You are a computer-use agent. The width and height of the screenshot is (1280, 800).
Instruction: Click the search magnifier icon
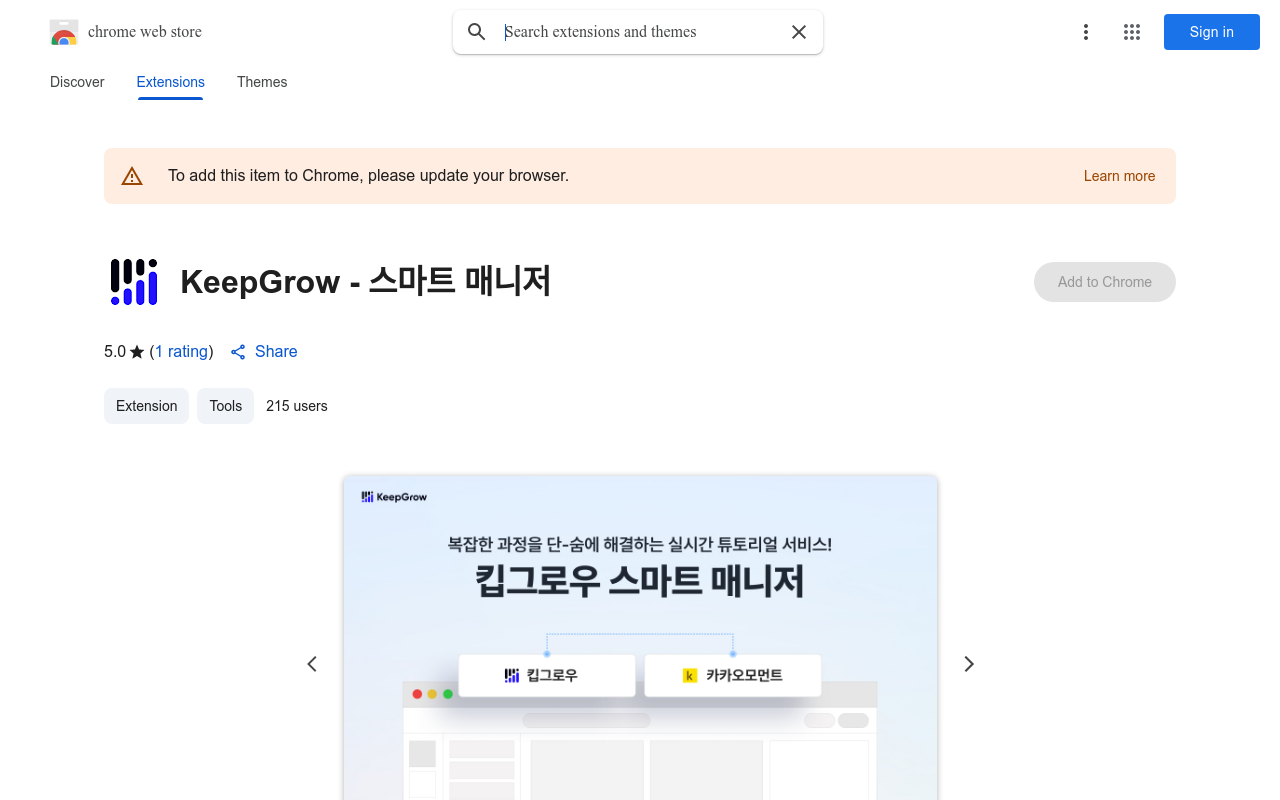pyautogui.click(x=477, y=32)
